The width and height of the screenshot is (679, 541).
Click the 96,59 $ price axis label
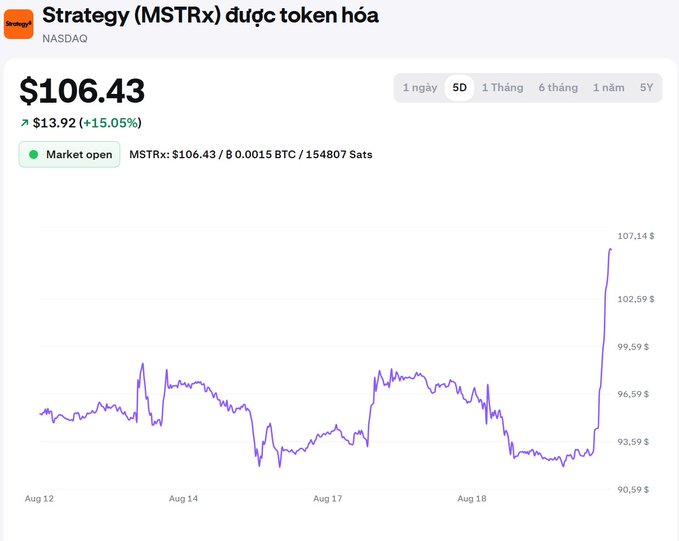pyautogui.click(x=633, y=394)
